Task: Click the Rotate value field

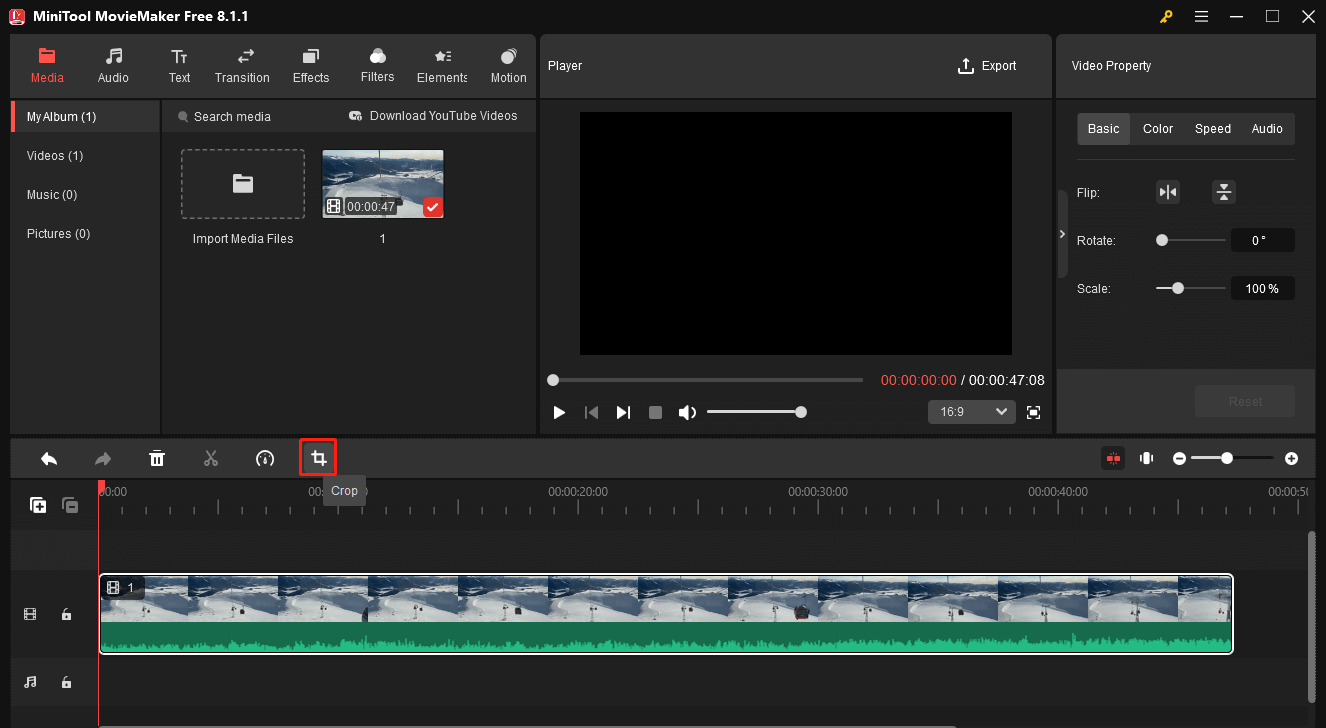Action: pos(1263,240)
